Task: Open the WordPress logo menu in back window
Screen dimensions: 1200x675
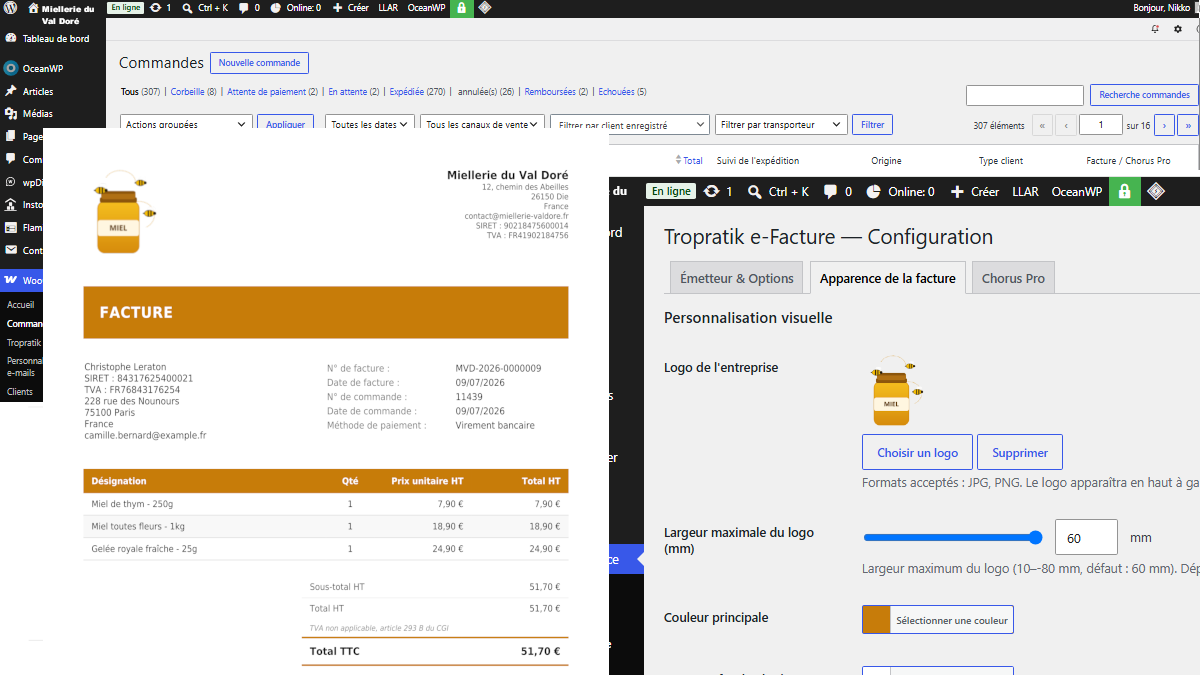Action: 9,7
